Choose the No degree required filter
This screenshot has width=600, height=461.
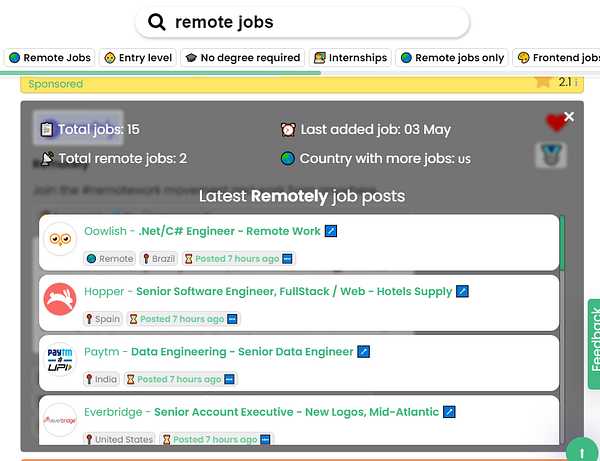point(243,58)
